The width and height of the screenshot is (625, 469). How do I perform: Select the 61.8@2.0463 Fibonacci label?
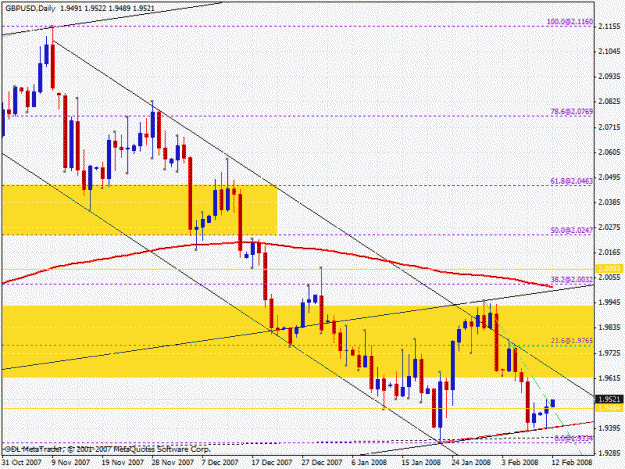pos(572,181)
